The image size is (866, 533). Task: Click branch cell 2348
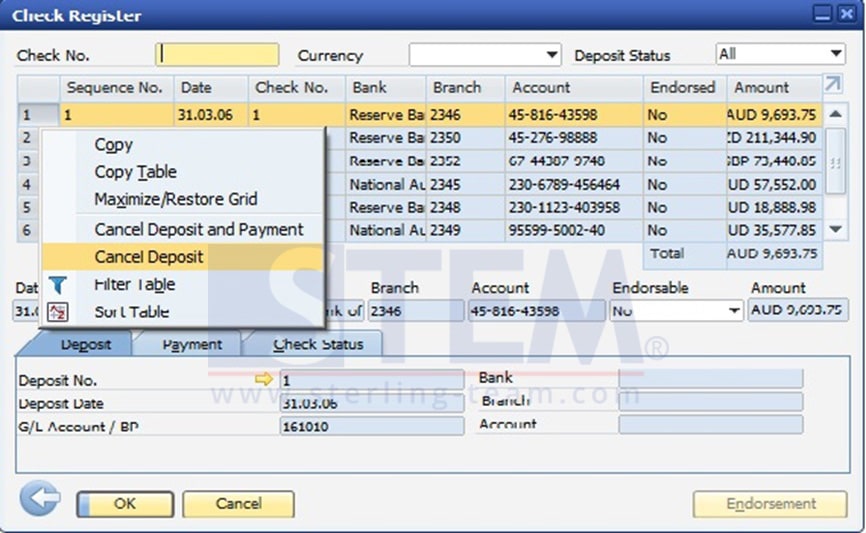[466, 207]
